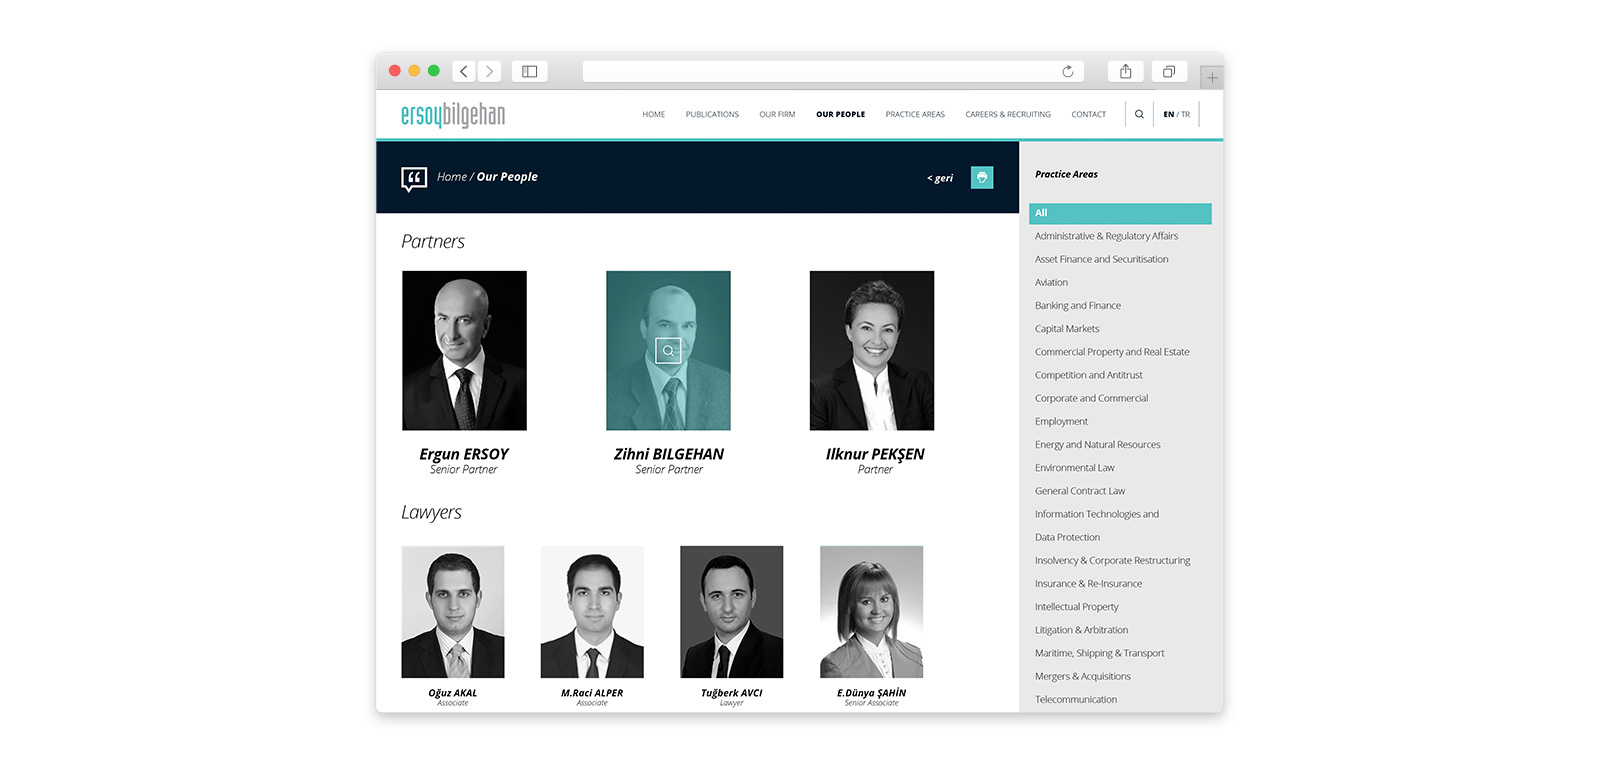Filter by Employment
Viewport: 1600px width, 772px height.
(1061, 421)
